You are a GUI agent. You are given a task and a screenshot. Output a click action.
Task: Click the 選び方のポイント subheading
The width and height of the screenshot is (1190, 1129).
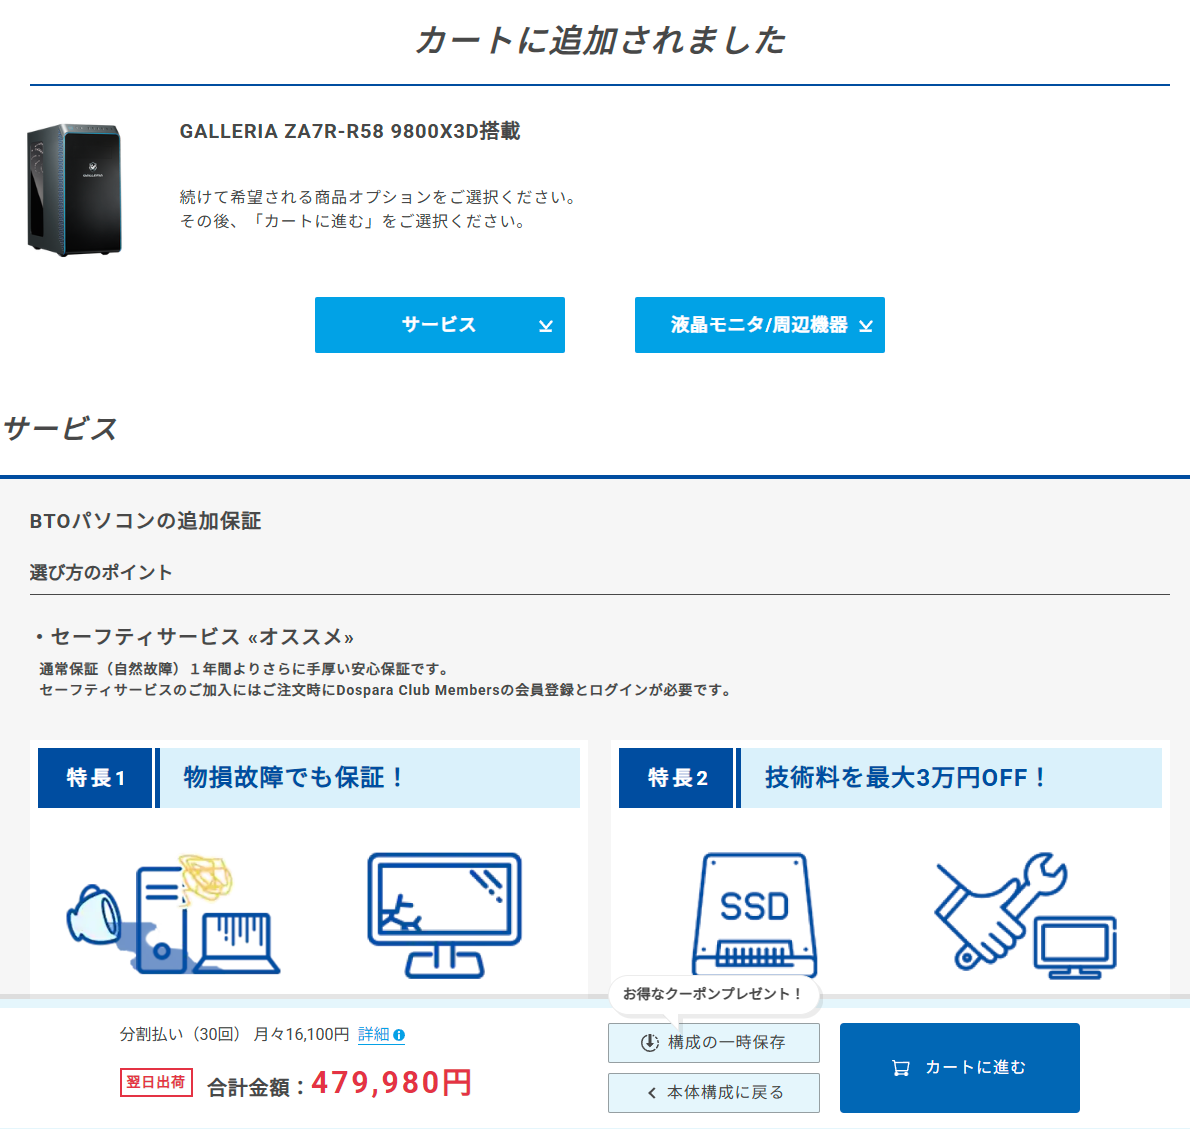click(101, 572)
